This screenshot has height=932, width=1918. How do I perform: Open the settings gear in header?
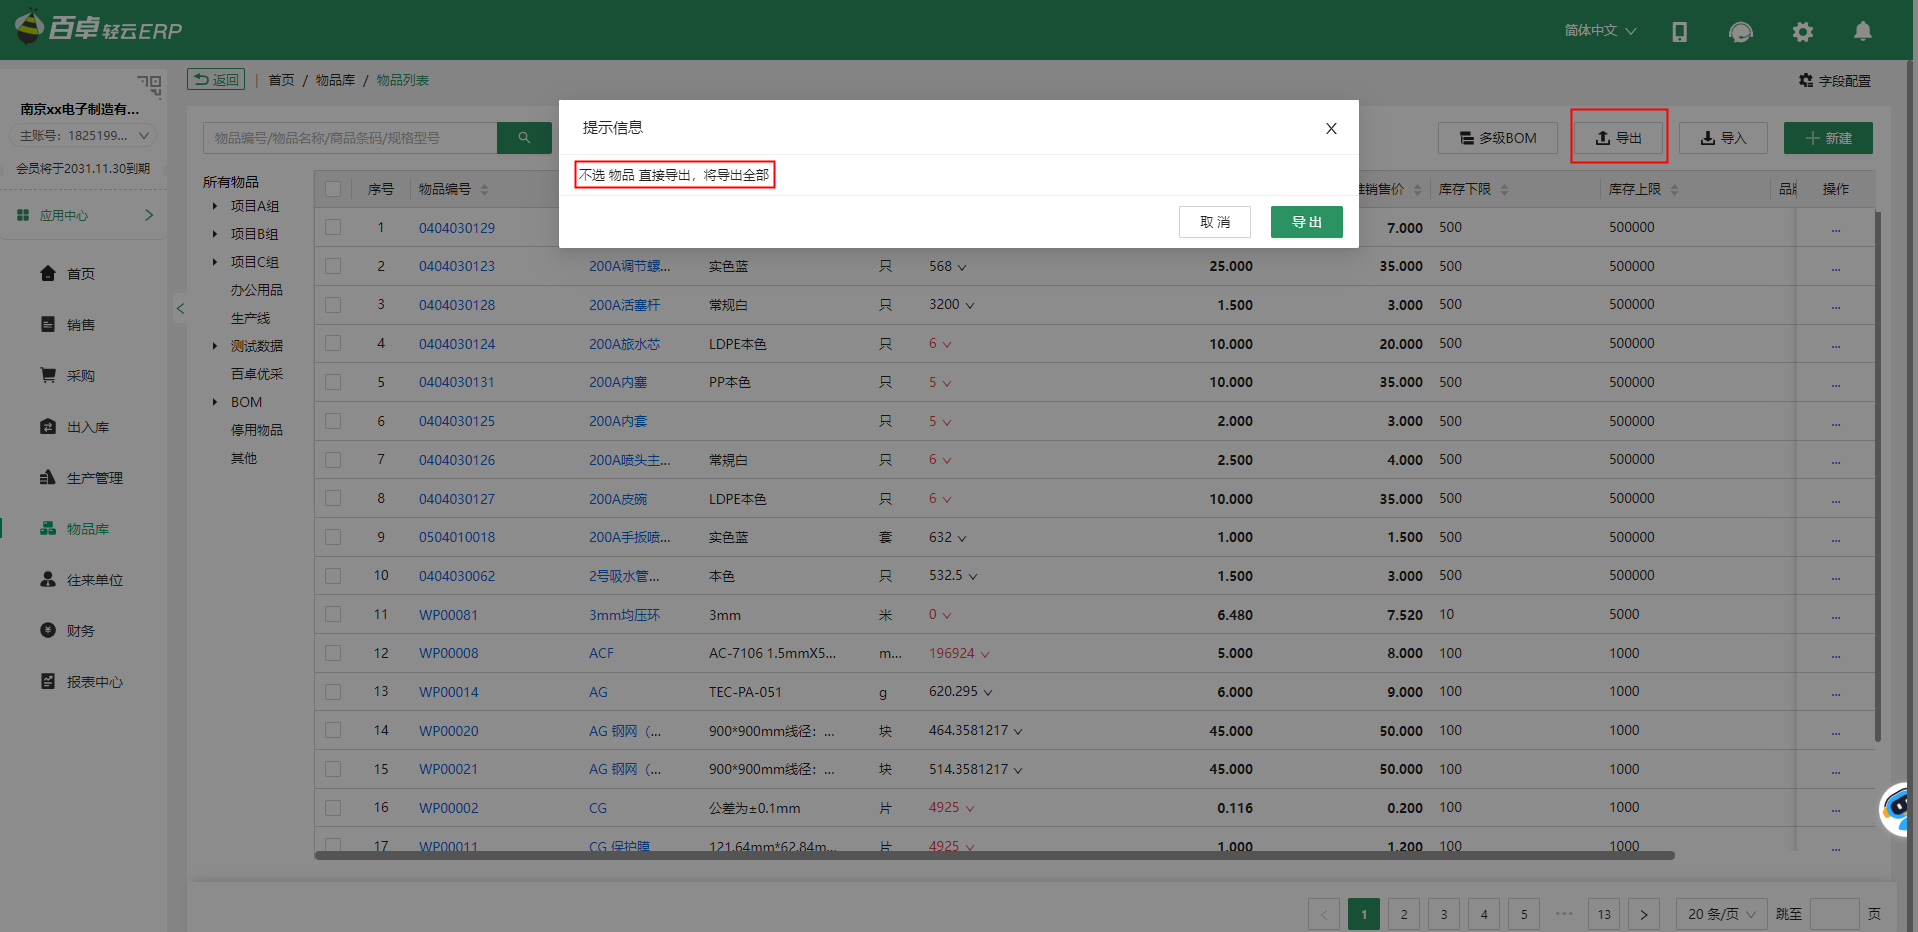(1802, 32)
